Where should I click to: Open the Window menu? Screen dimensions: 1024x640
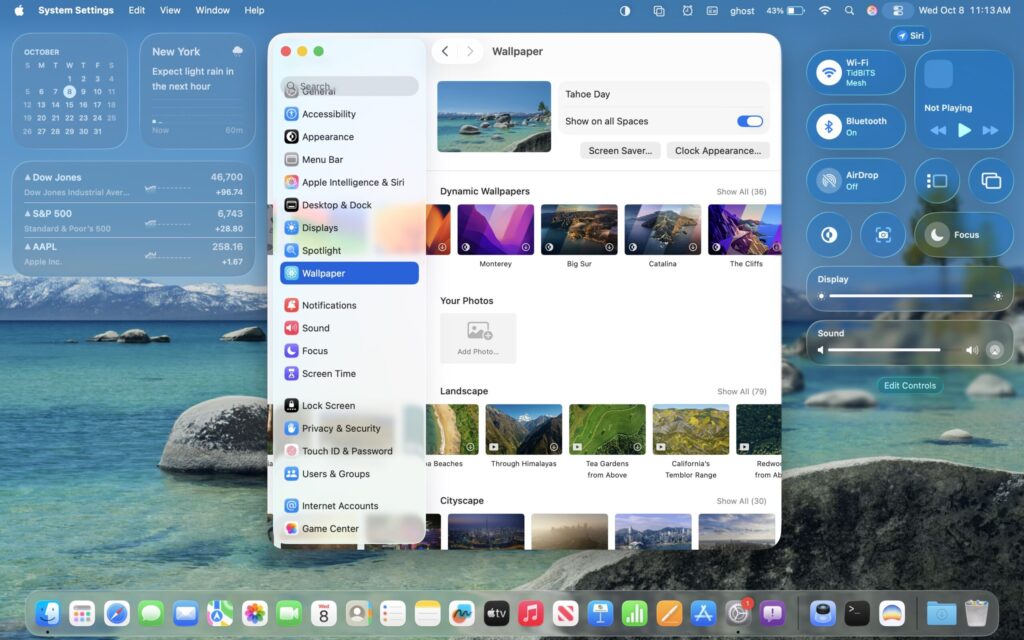coord(212,10)
